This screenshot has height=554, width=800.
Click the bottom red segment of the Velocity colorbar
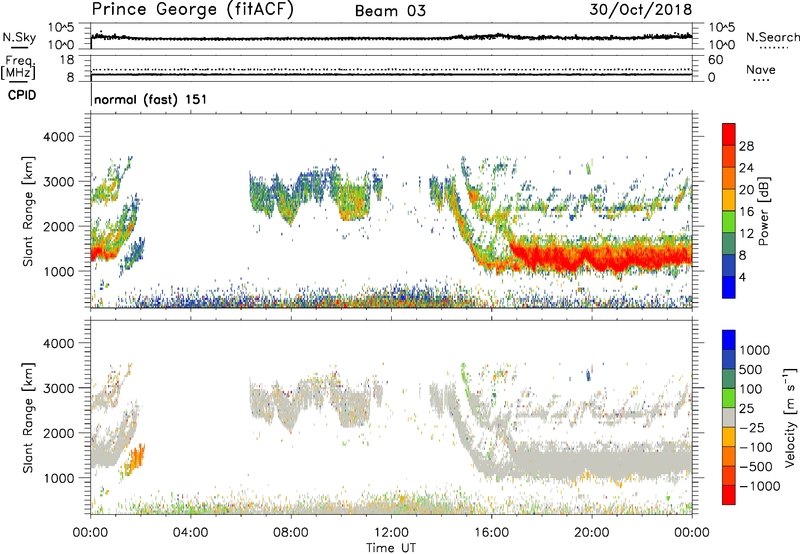point(729,495)
